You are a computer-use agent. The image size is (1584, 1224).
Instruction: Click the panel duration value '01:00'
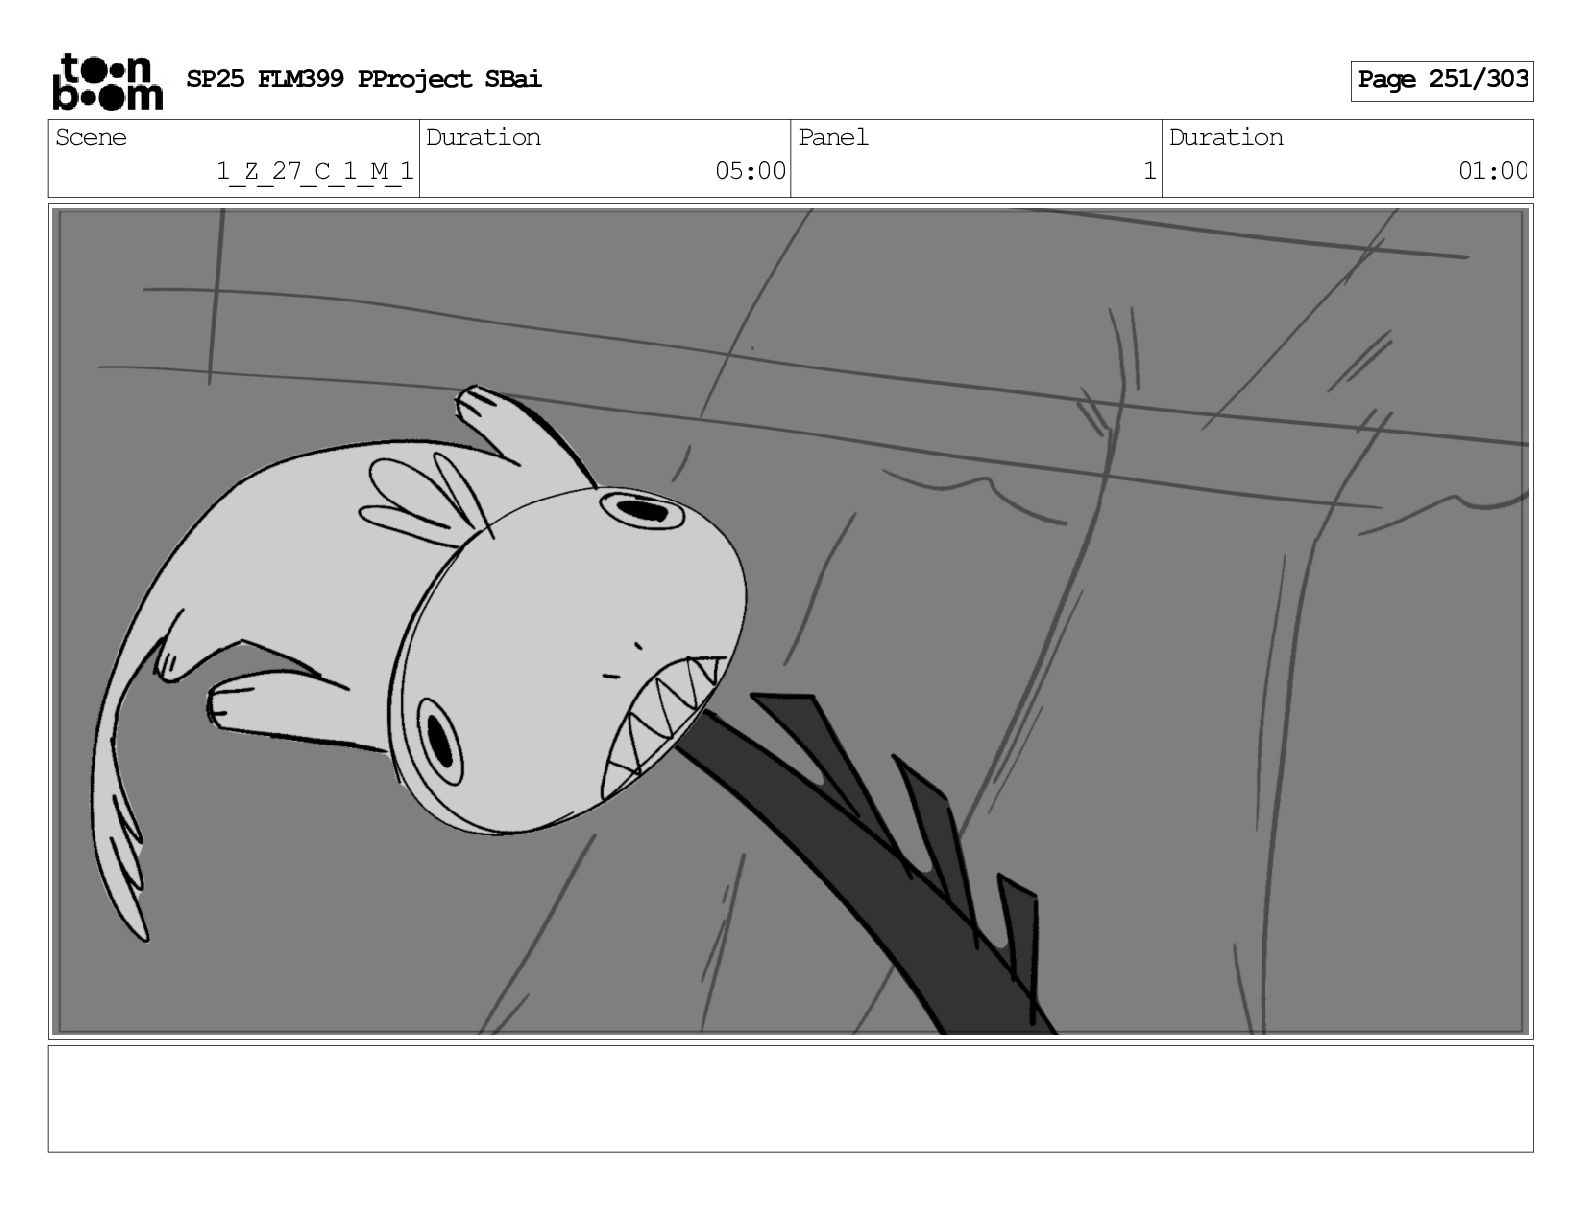pos(1492,171)
